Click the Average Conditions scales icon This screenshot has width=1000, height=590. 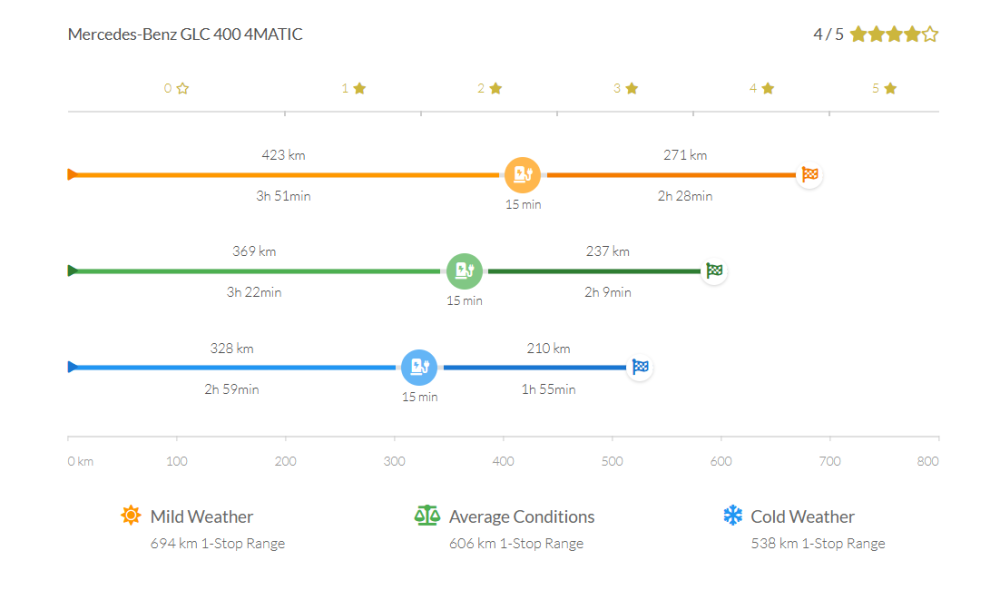pyautogui.click(x=427, y=516)
